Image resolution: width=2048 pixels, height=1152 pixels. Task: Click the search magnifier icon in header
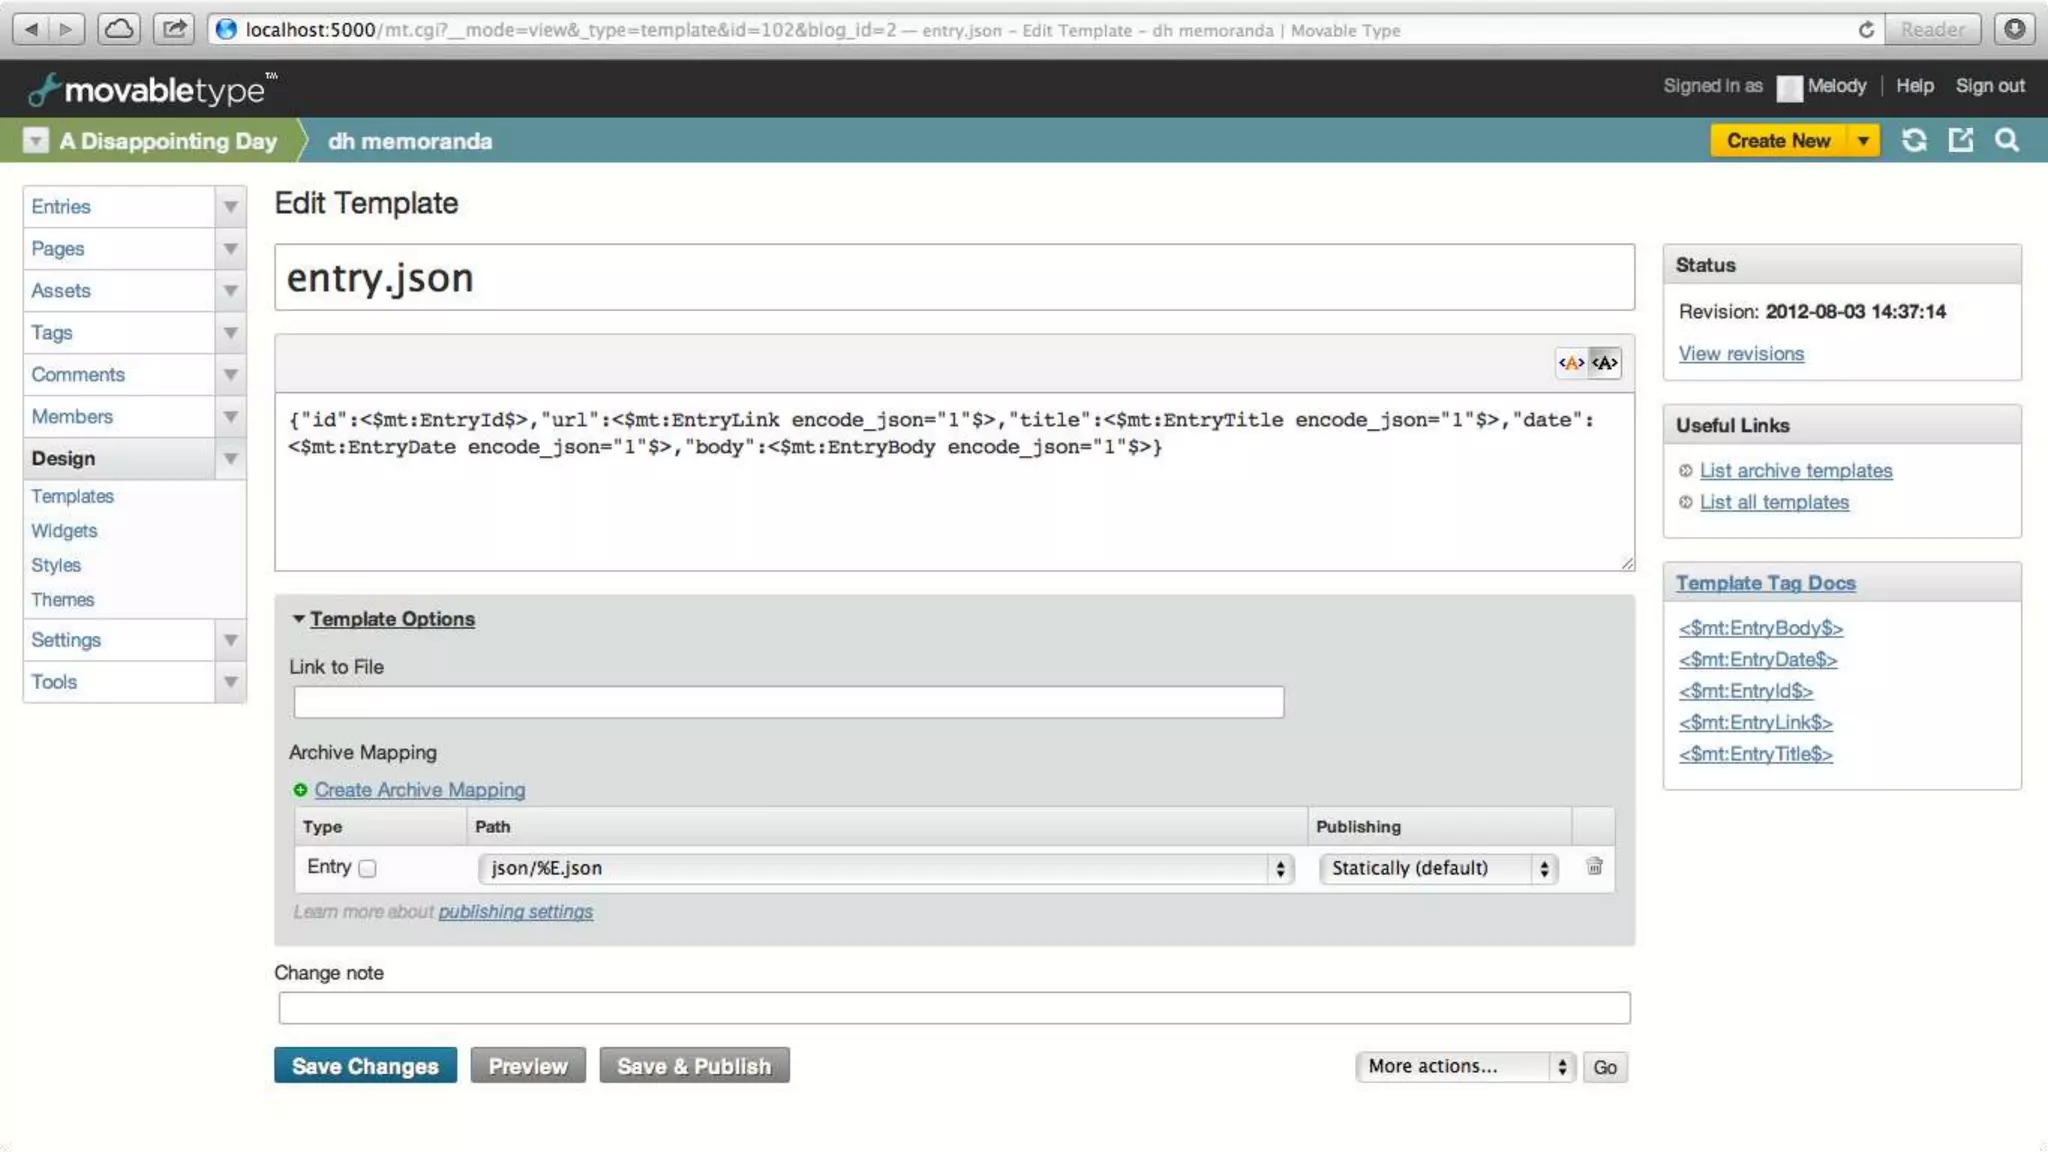[x=2007, y=141]
